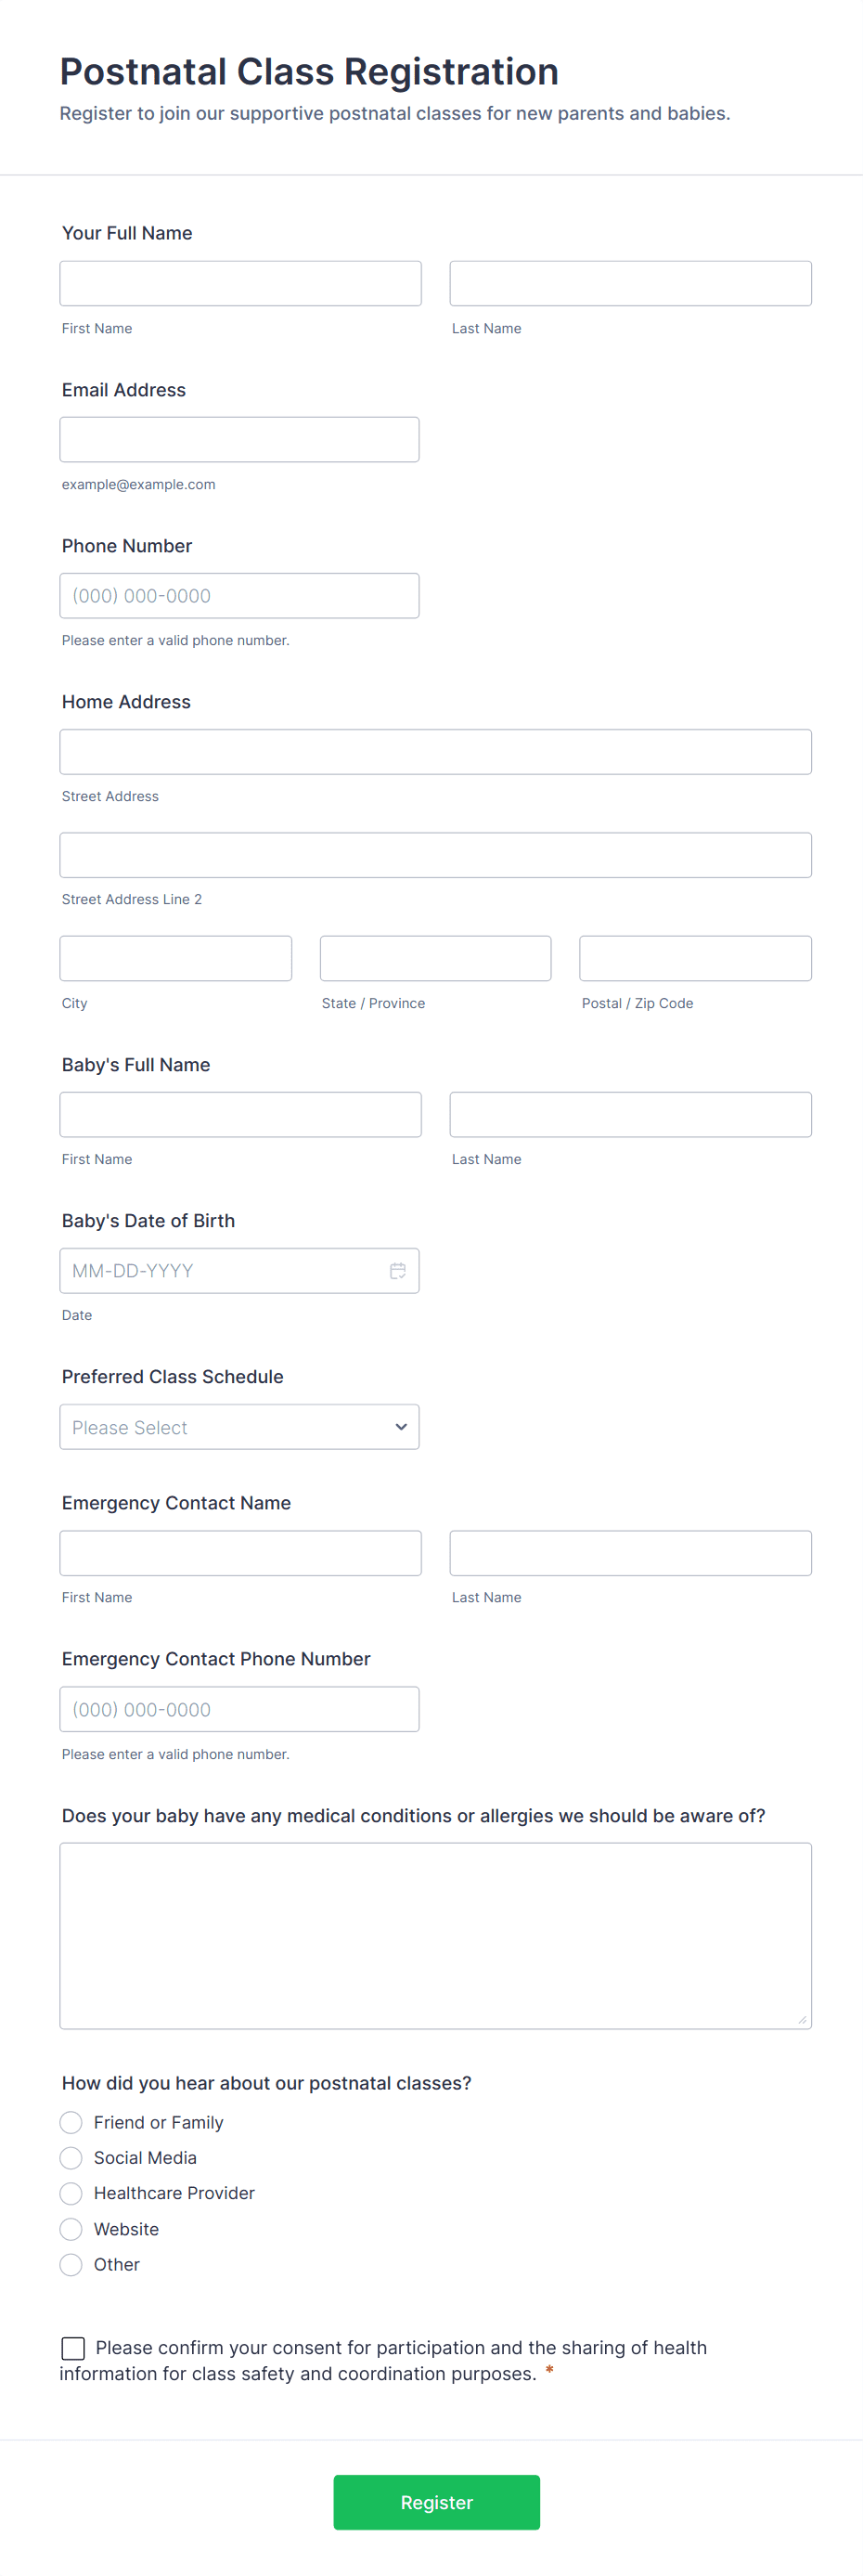Click the parent's First Name field

pos(240,284)
